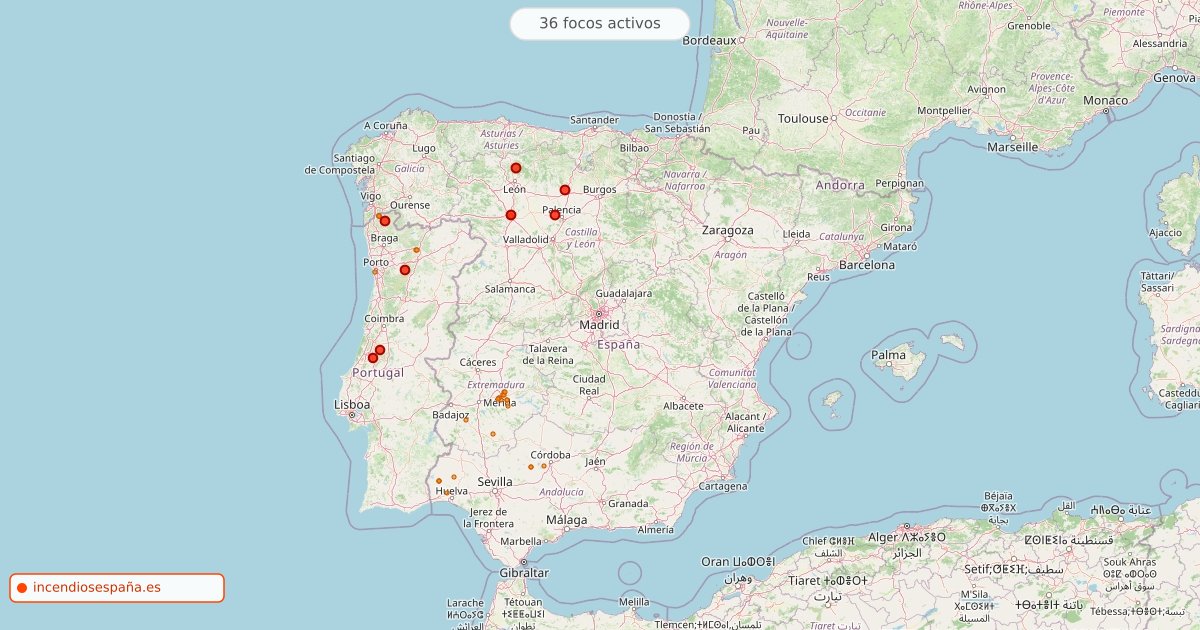Select the Ajaccio label on Corsica
Viewport: 1200px width, 630px height.
[x=1165, y=233]
